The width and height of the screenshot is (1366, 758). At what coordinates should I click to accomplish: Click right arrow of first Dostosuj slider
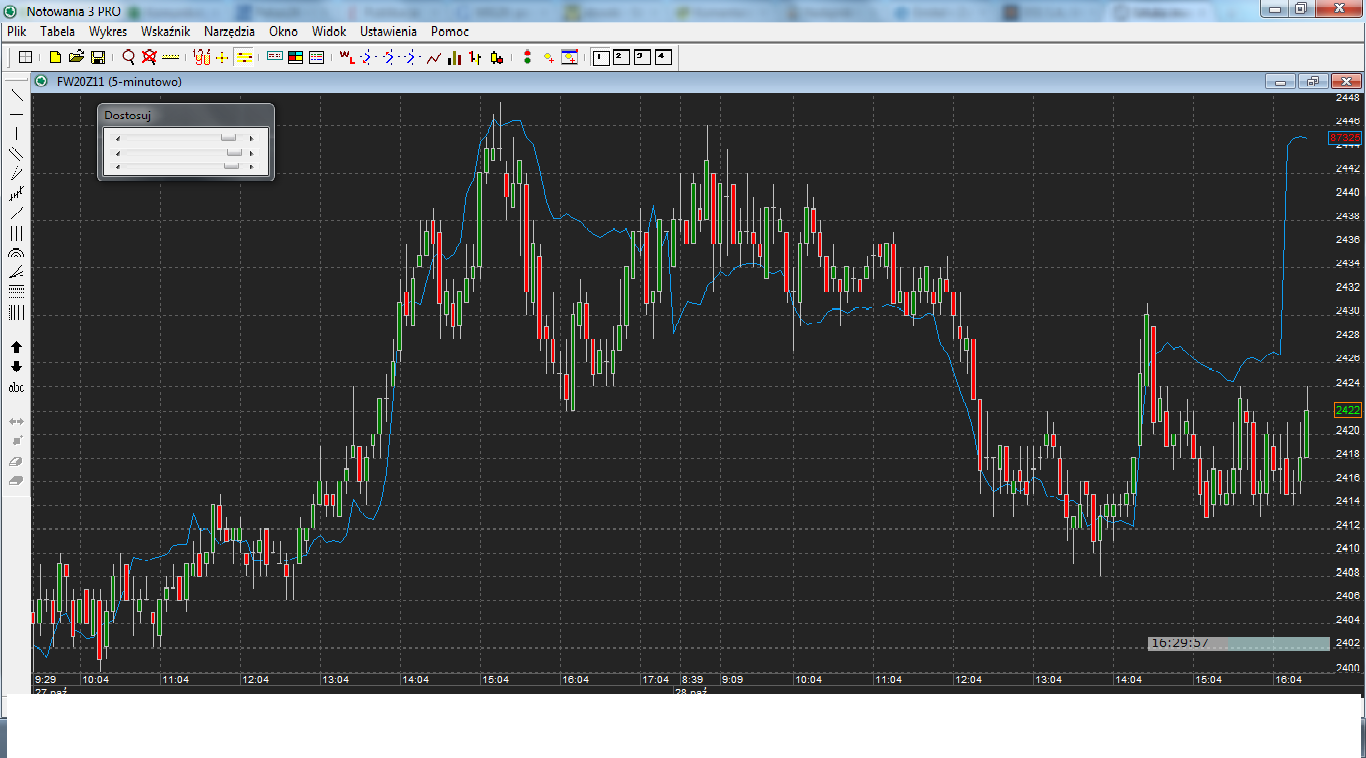pyautogui.click(x=252, y=139)
